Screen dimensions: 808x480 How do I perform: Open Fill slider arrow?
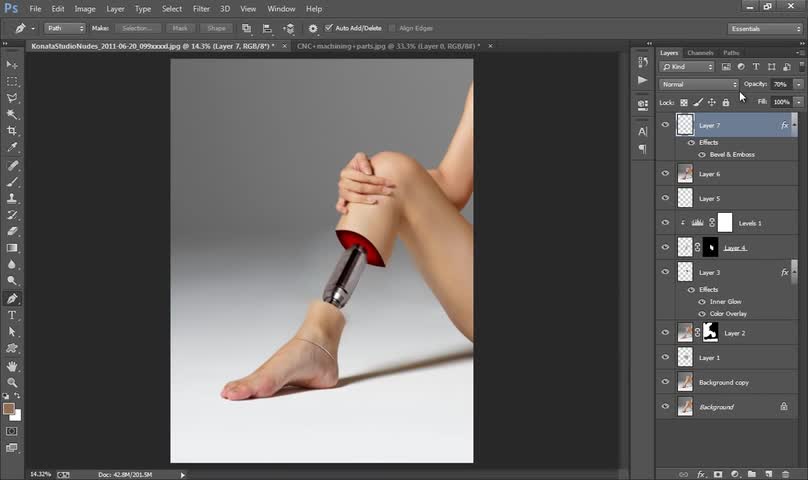point(798,102)
